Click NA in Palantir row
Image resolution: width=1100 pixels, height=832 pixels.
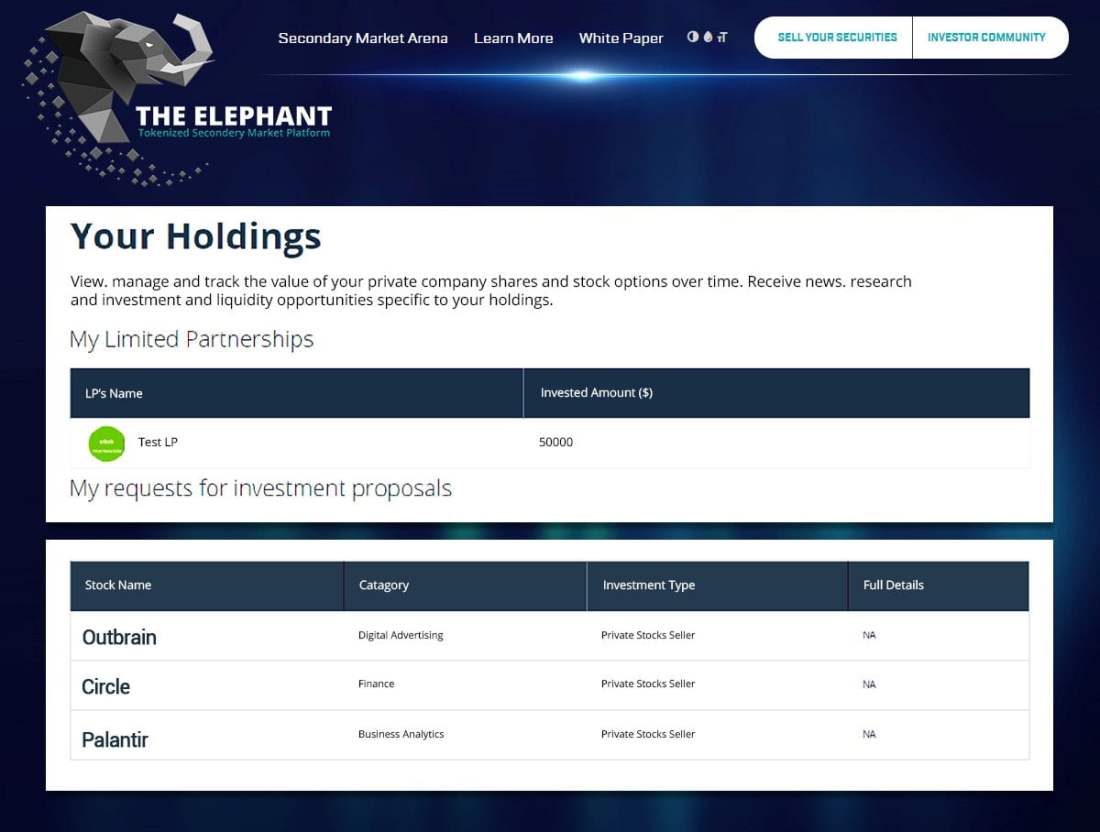(869, 734)
